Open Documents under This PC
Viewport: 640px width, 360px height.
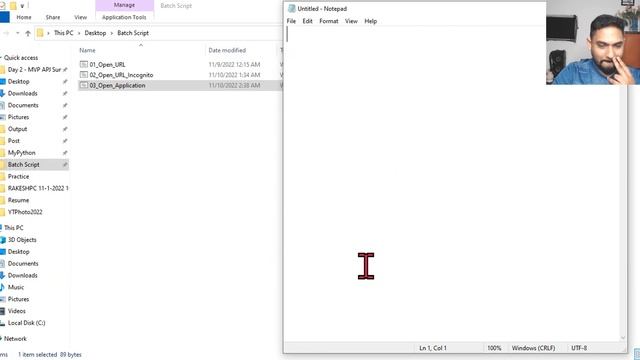pyautogui.click(x=23, y=264)
